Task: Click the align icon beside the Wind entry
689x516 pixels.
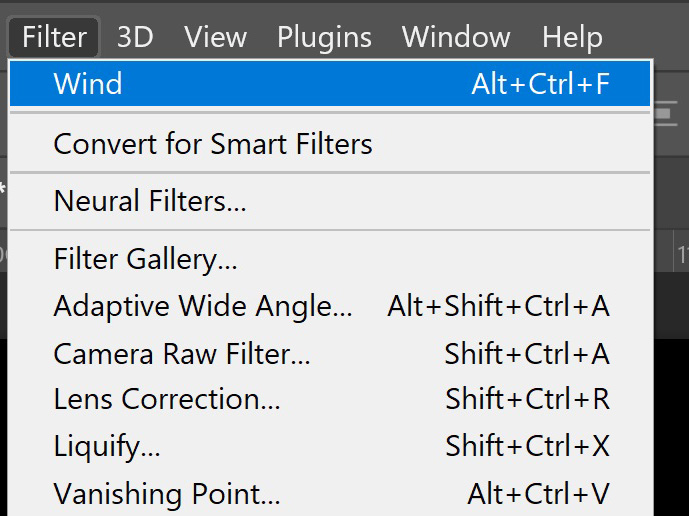Action: click(666, 113)
